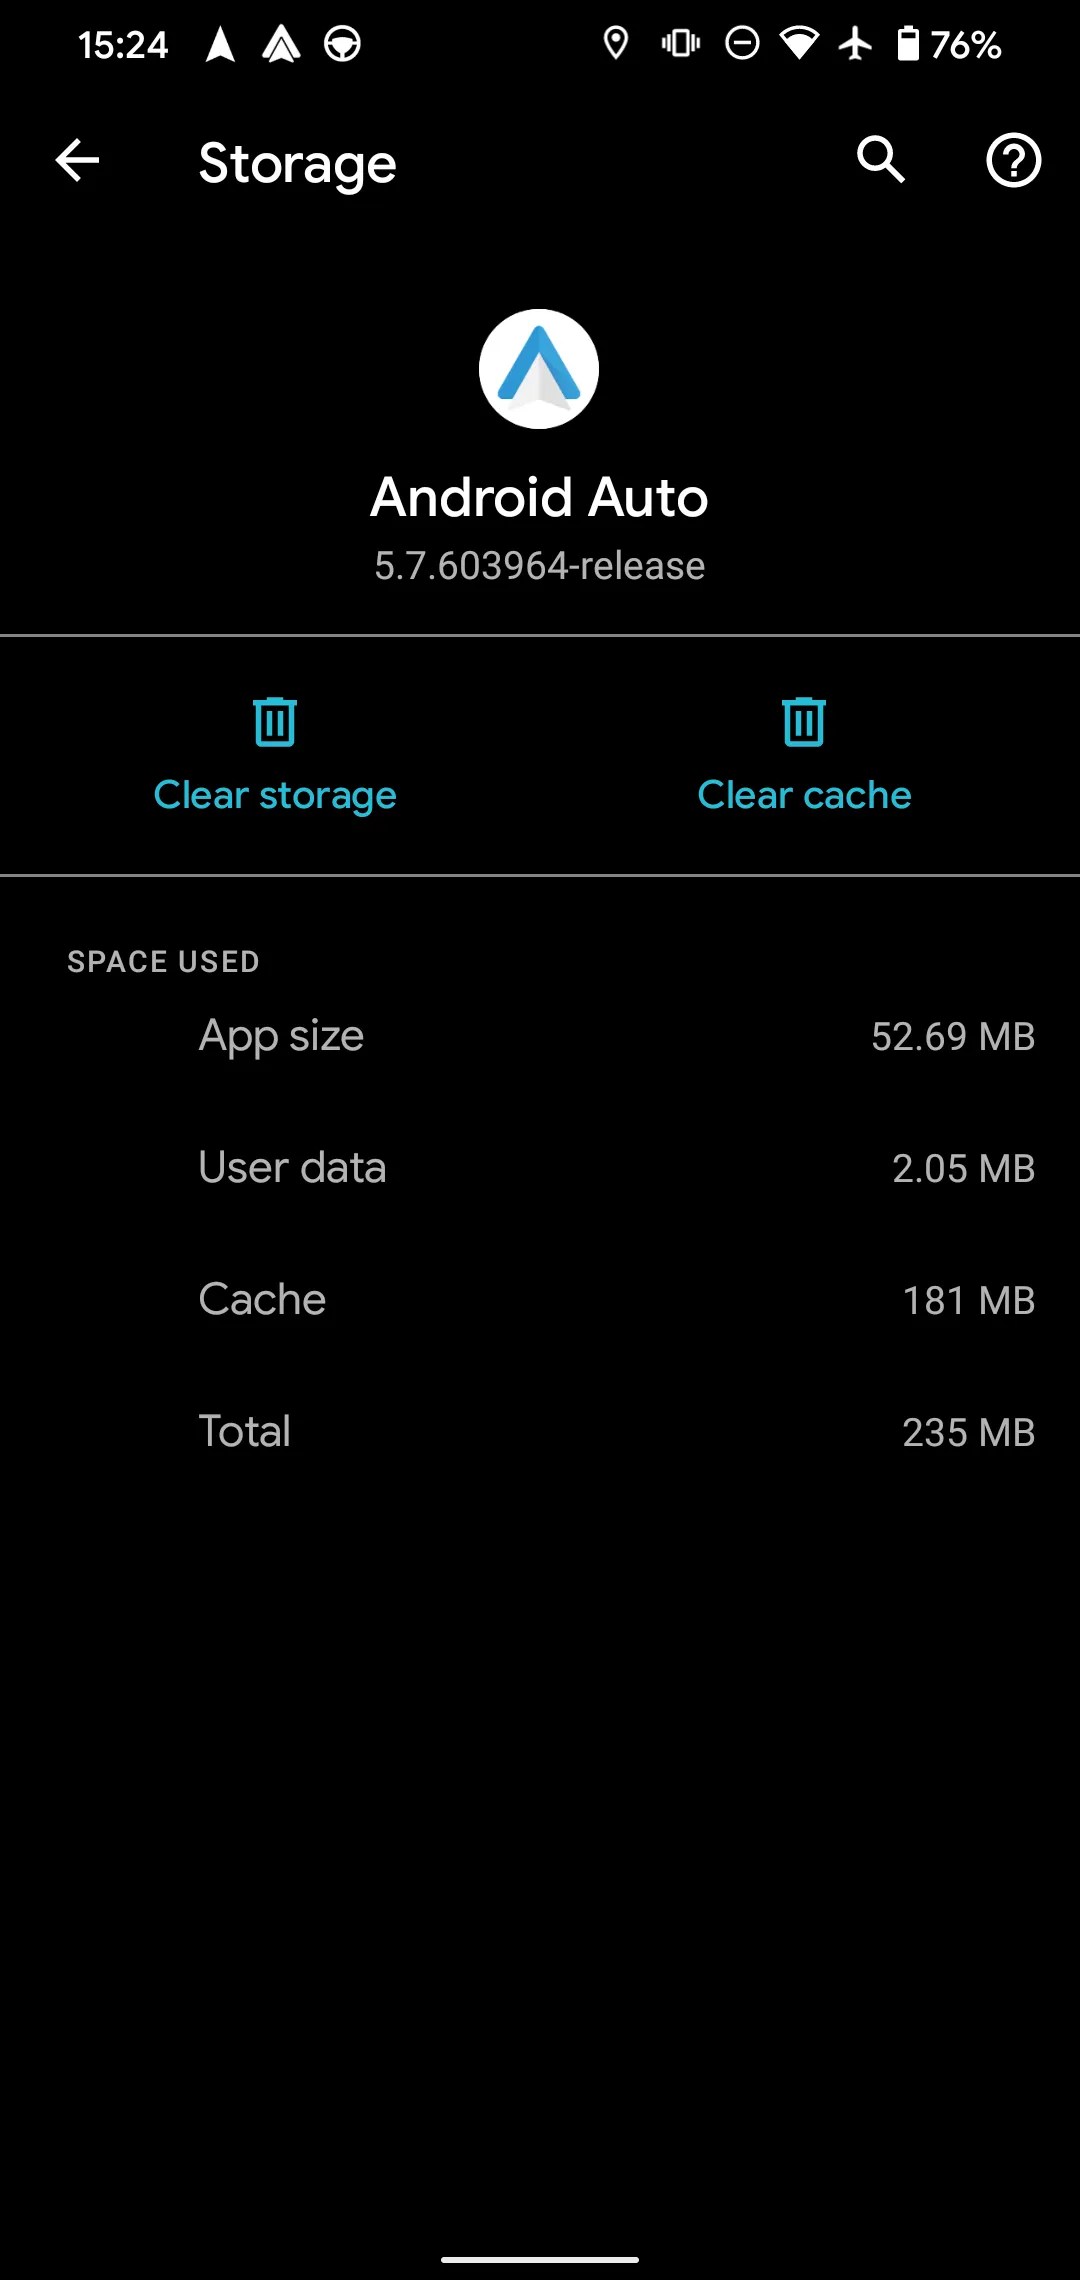1080x2280 pixels.
Task: Tap the Wi-Fi status icon
Action: click(x=799, y=44)
